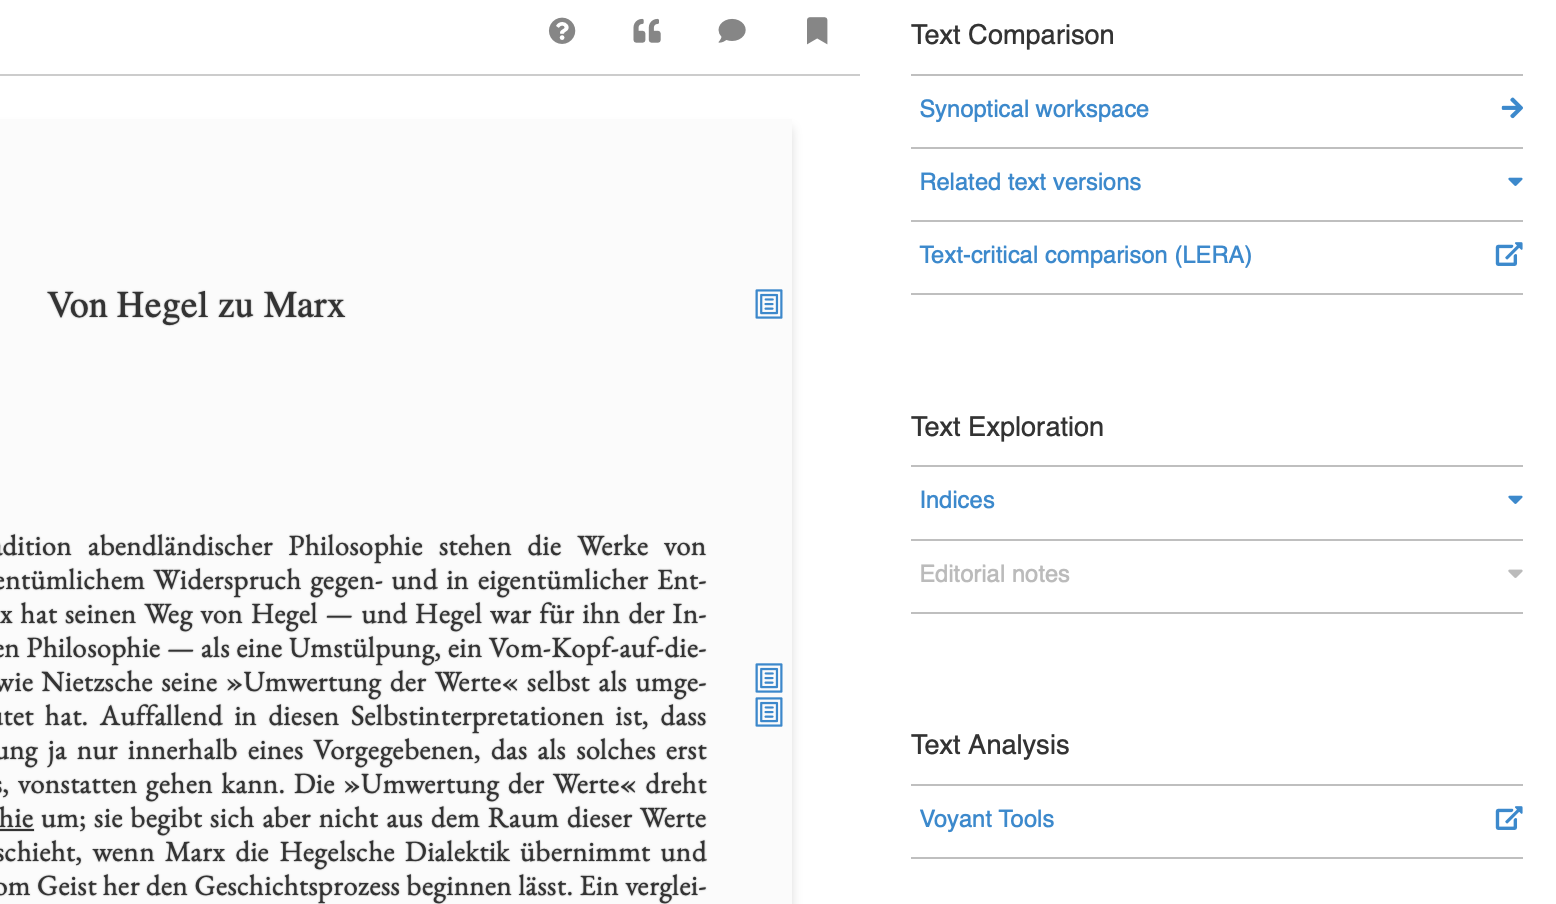Viewport: 1556px width, 904px height.
Task: Click external link icon beside Text-critical comparison (LERA)
Action: point(1508,255)
